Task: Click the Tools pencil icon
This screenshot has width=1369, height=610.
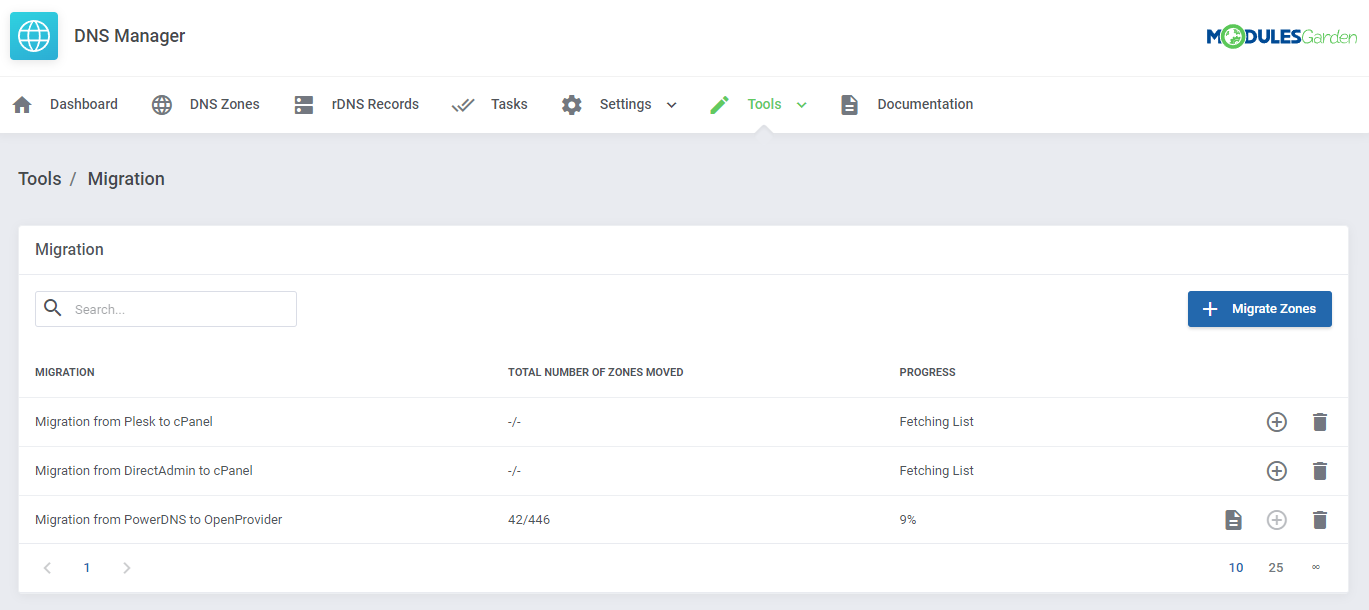Action: click(719, 103)
